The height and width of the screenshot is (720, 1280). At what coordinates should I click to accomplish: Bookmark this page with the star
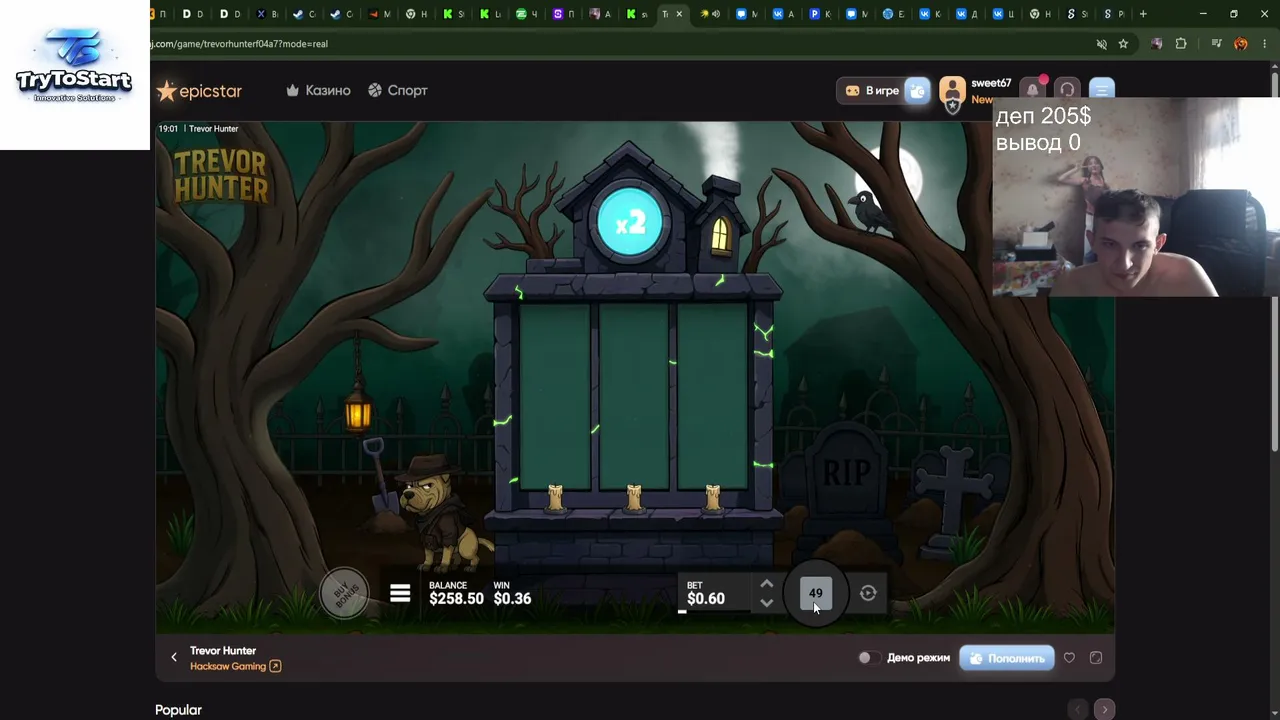[1123, 44]
